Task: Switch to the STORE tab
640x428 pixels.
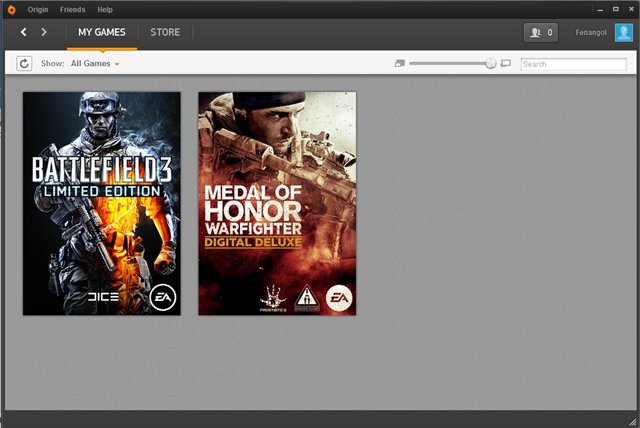Action: [x=165, y=32]
